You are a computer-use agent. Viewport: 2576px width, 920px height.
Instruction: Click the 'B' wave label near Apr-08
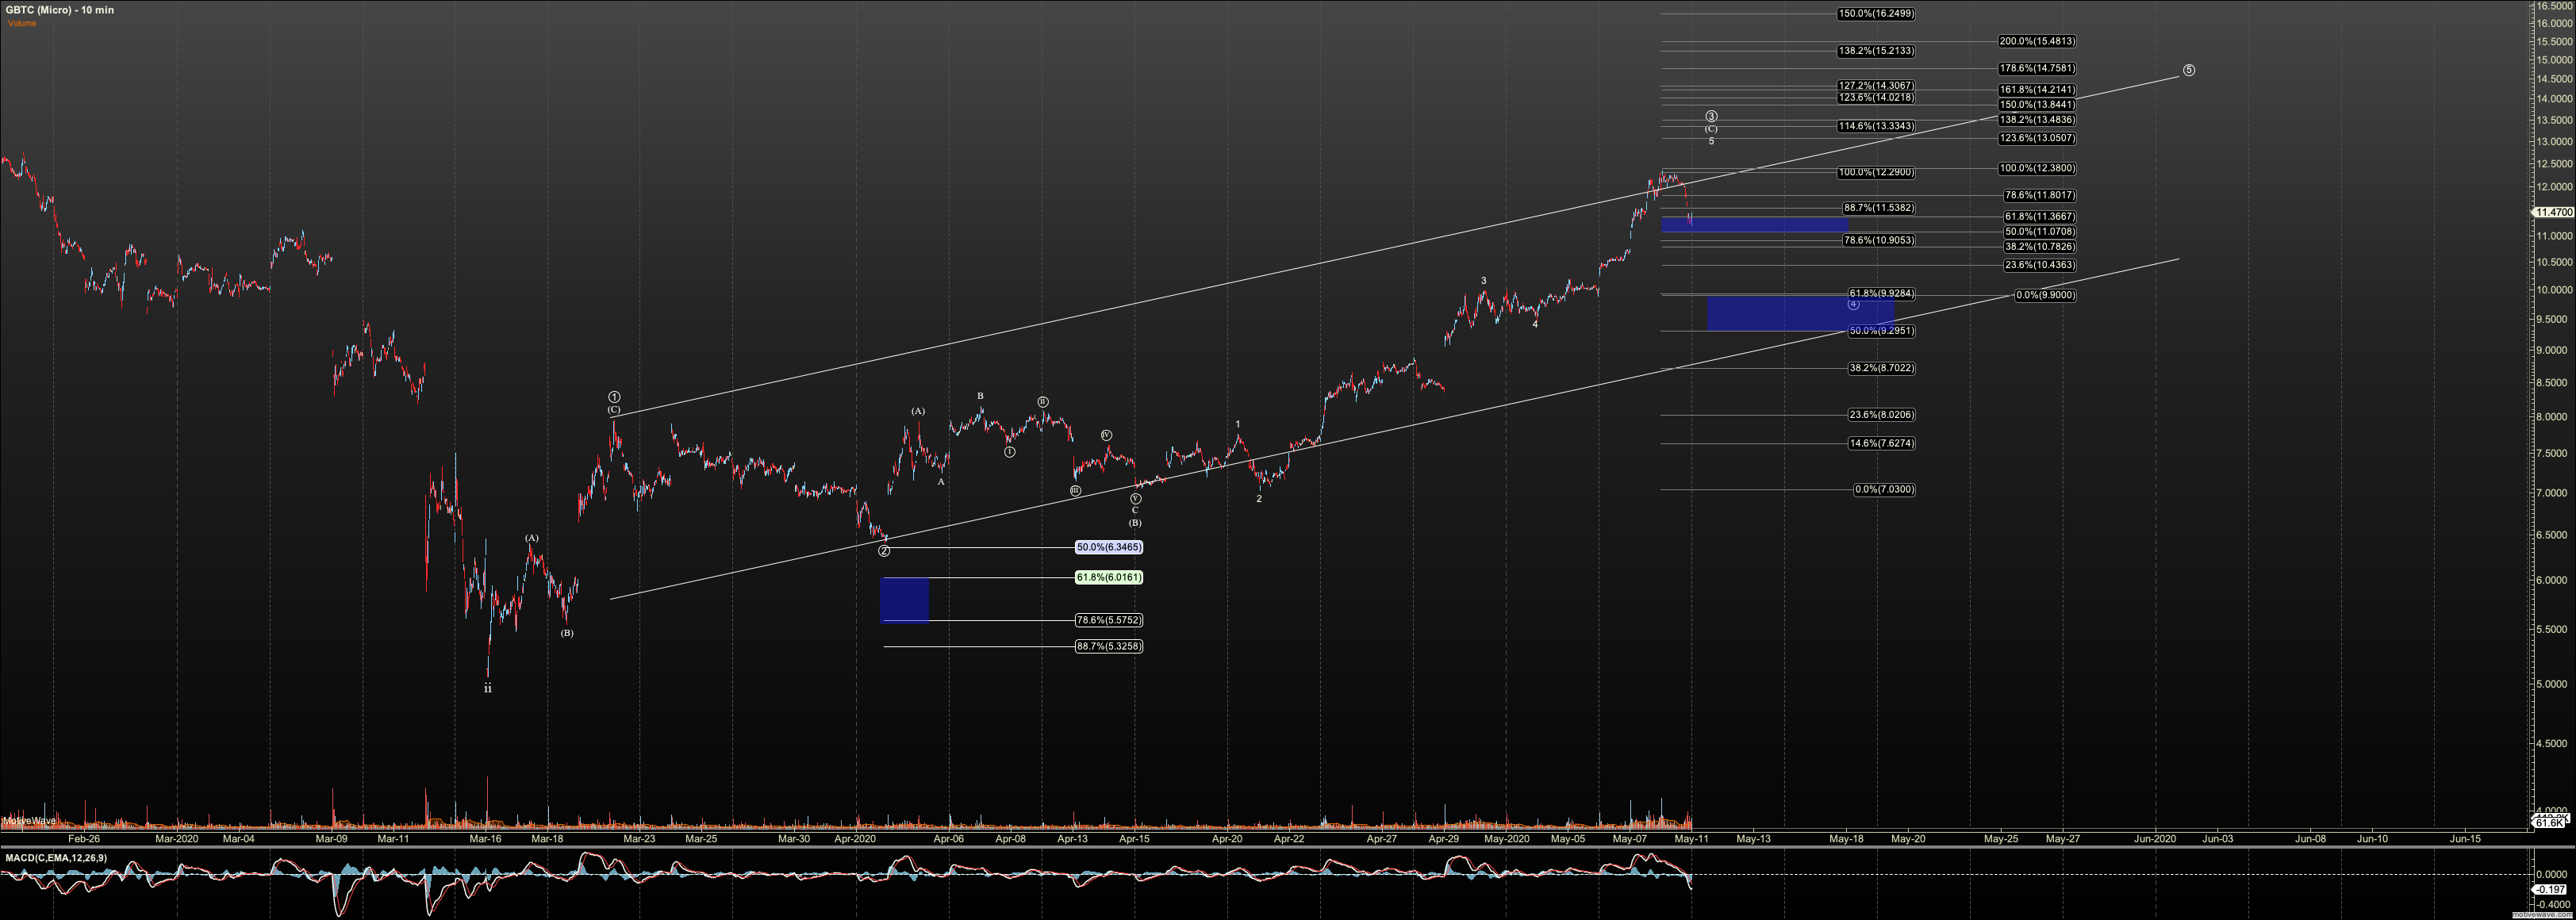coord(981,396)
